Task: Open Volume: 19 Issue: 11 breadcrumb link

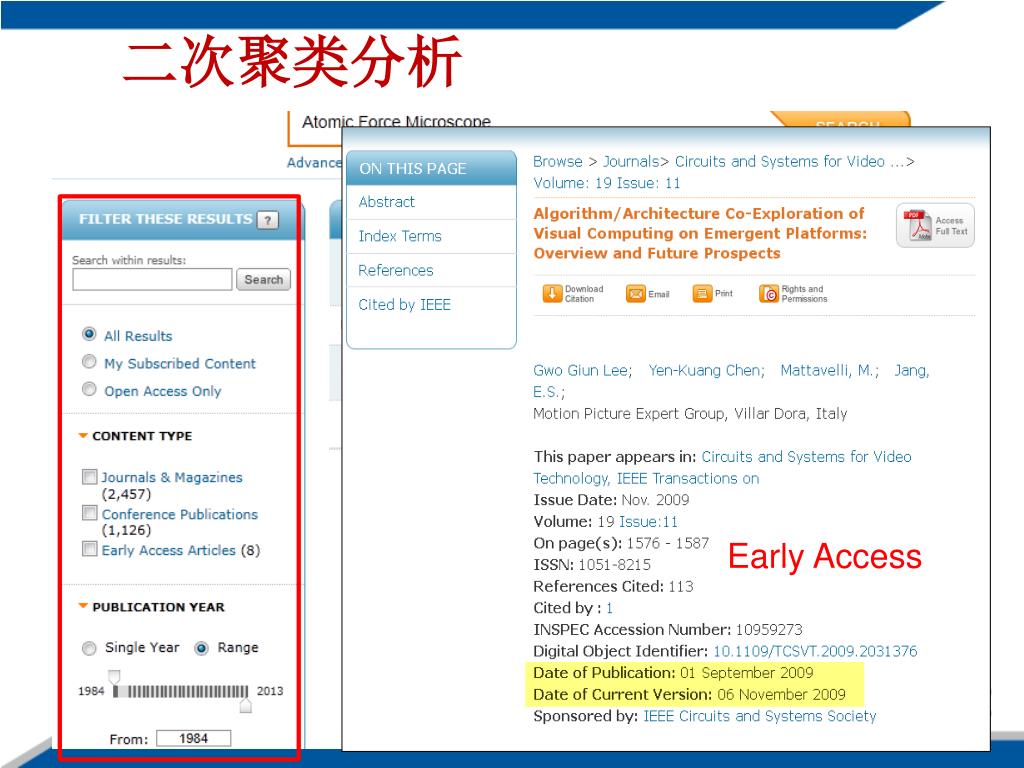Action: coord(607,183)
